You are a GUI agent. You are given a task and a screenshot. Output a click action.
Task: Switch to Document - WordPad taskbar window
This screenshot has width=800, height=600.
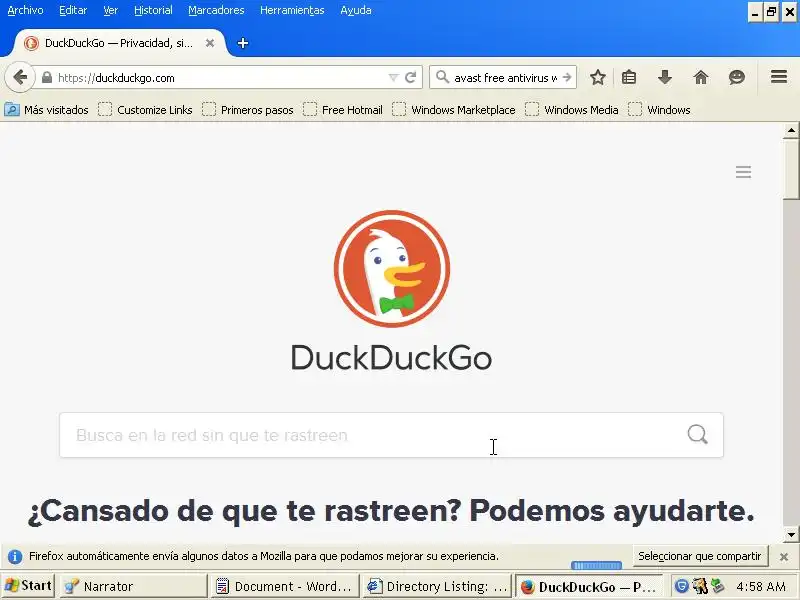coord(284,586)
